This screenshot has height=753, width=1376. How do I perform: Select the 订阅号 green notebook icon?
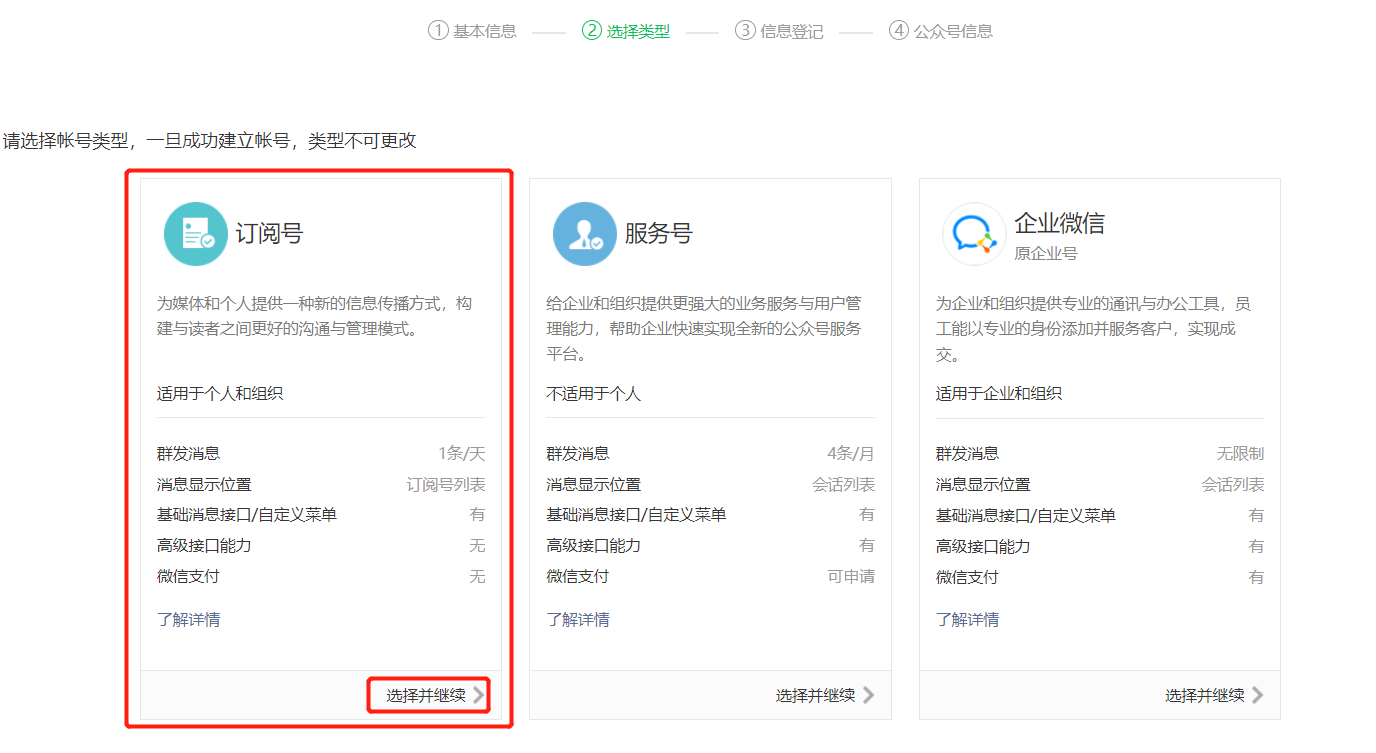click(195, 233)
